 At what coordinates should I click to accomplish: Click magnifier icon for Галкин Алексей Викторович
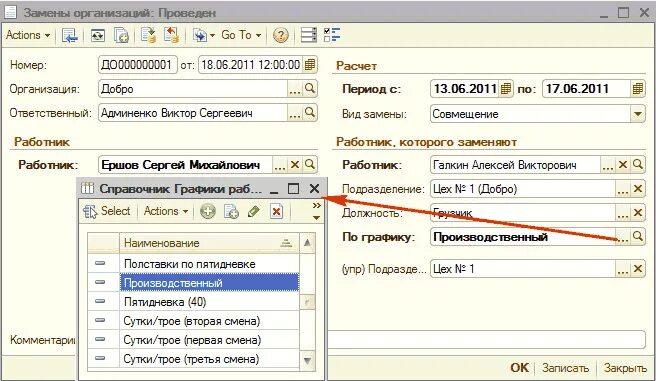click(638, 164)
